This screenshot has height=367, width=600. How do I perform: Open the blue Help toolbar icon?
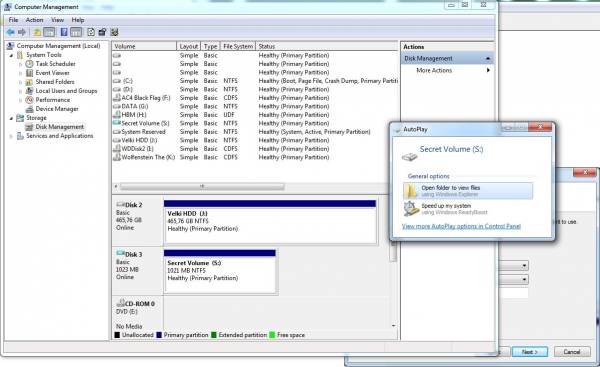pos(64,32)
